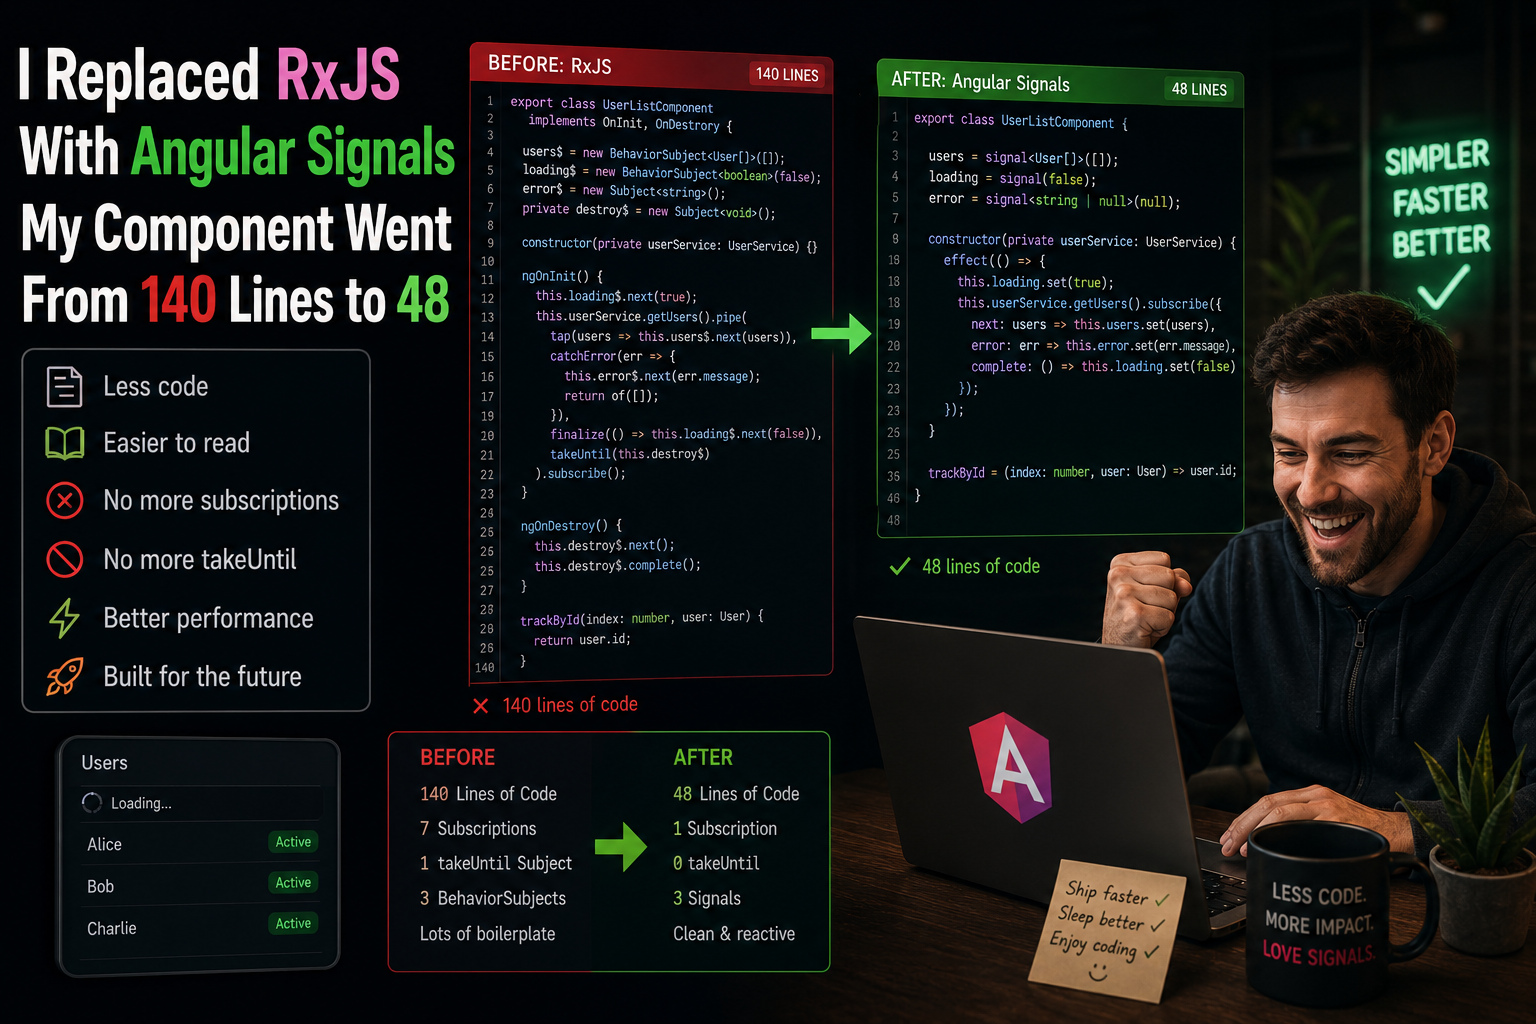Click the finalize(() => ...) code line
This screenshot has width=1536, height=1024.
pyautogui.click(x=686, y=434)
